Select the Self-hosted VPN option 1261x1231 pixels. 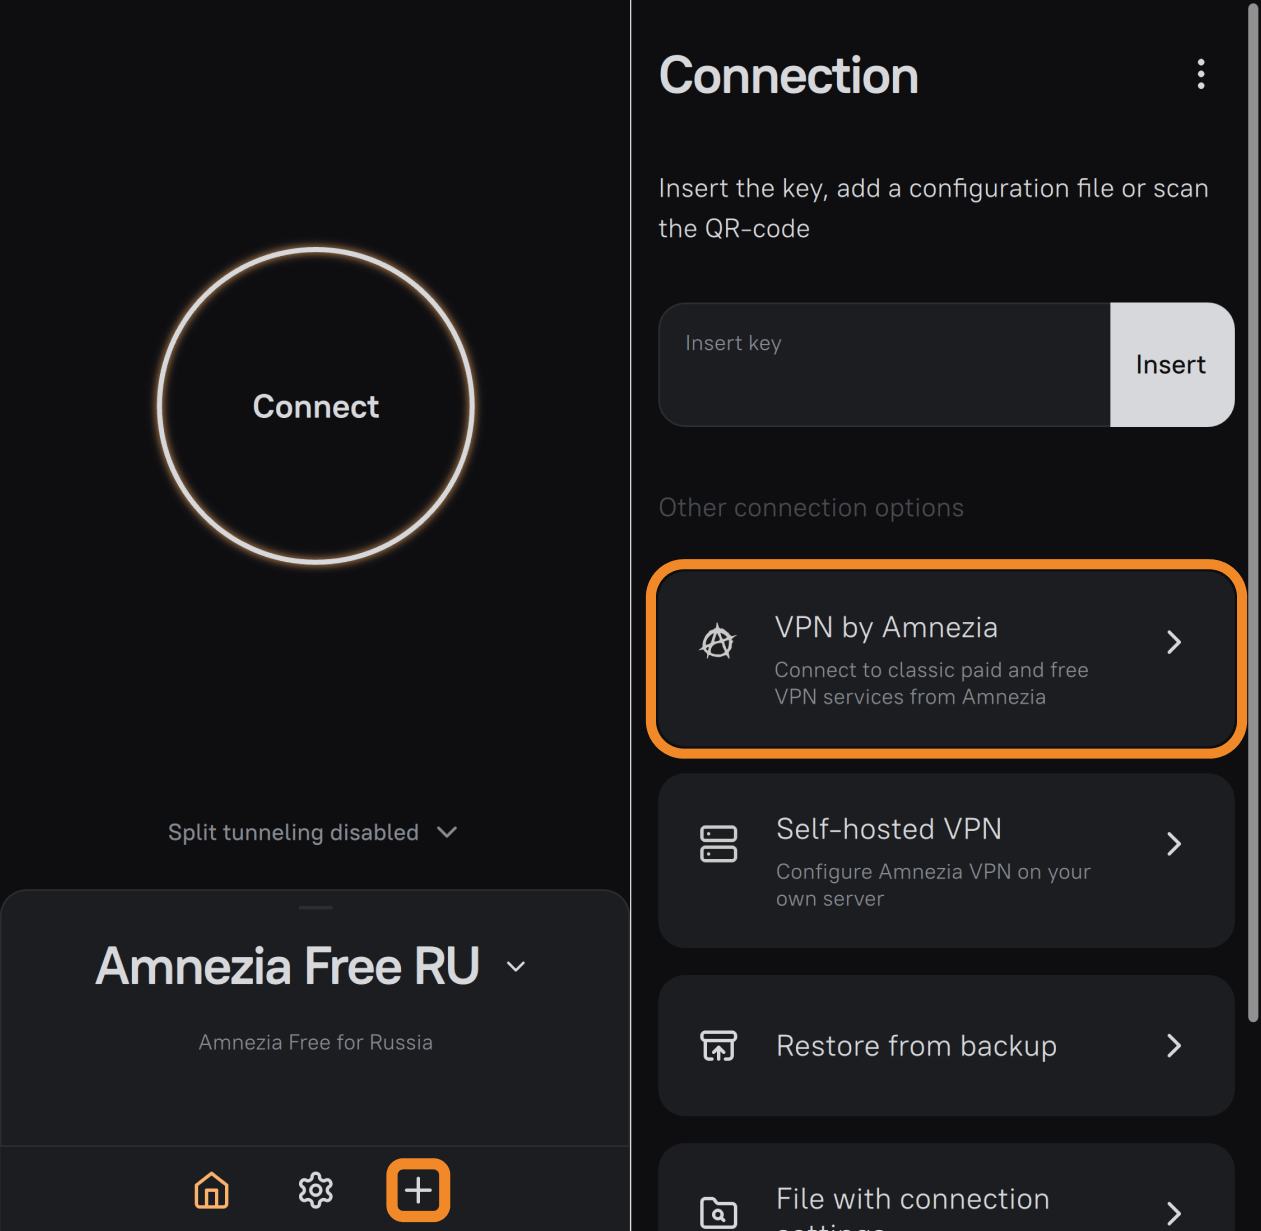(946, 861)
